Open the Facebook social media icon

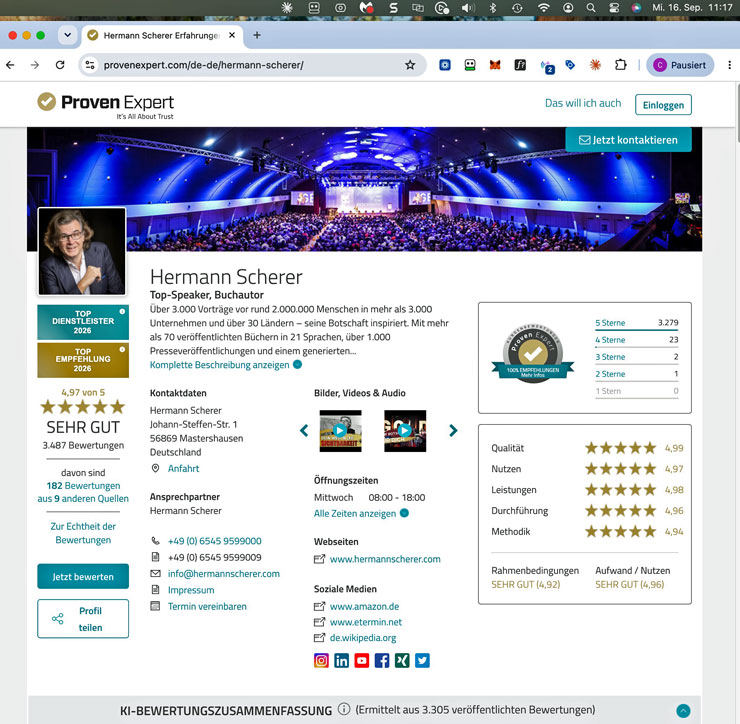tap(382, 660)
